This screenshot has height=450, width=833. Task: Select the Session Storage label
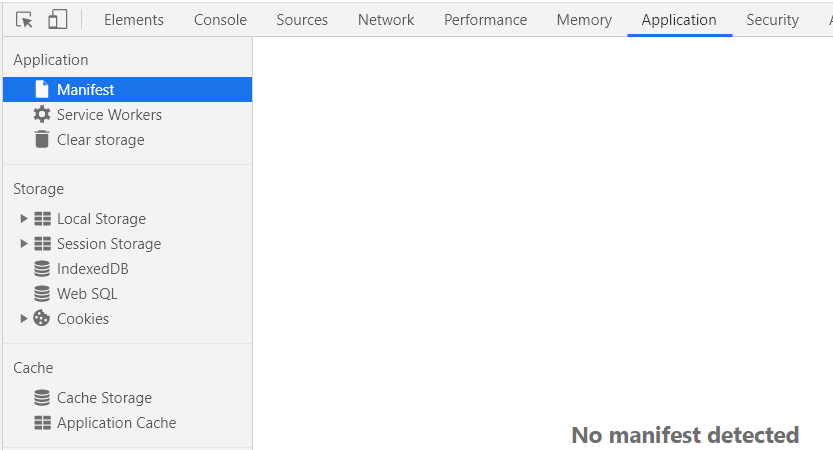[109, 244]
